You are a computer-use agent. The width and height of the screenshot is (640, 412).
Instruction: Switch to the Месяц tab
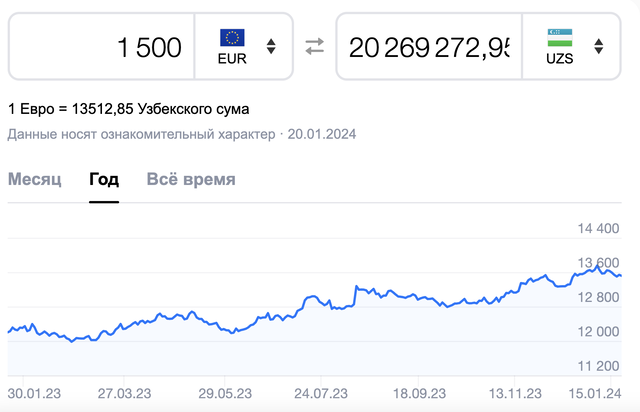point(35,179)
